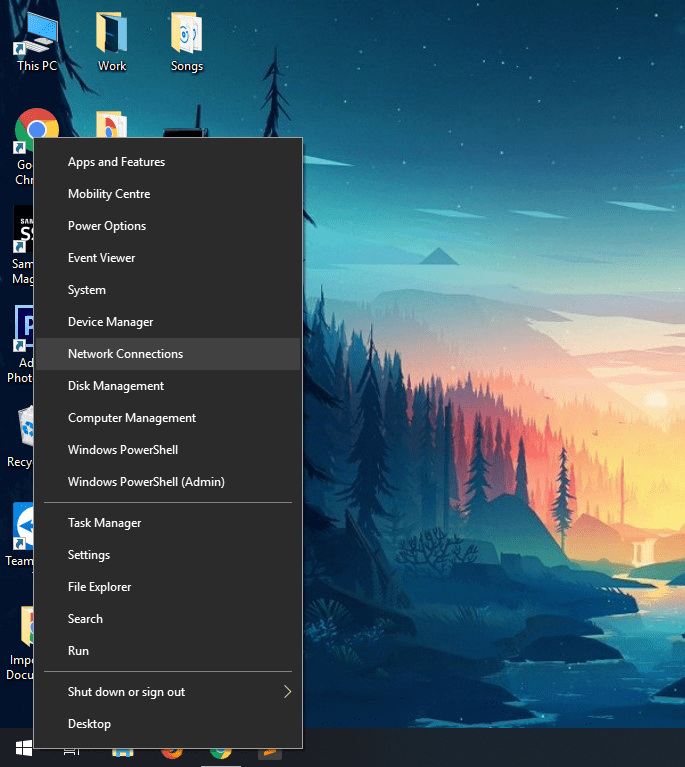This screenshot has width=685, height=767.
Task: Choose Desktop at the menu bottom
Action: click(x=168, y=724)
